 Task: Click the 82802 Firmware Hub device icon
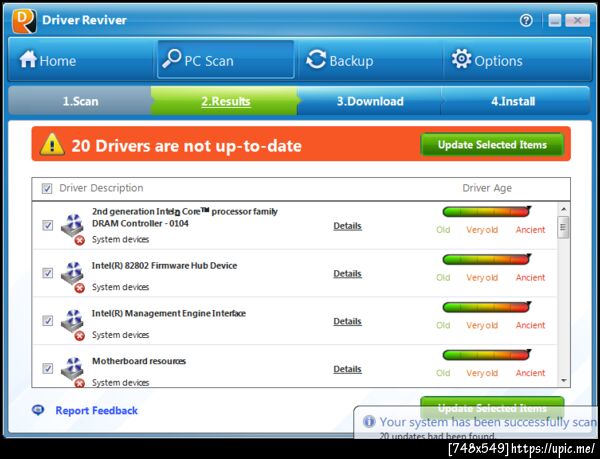tap(73, 277)
